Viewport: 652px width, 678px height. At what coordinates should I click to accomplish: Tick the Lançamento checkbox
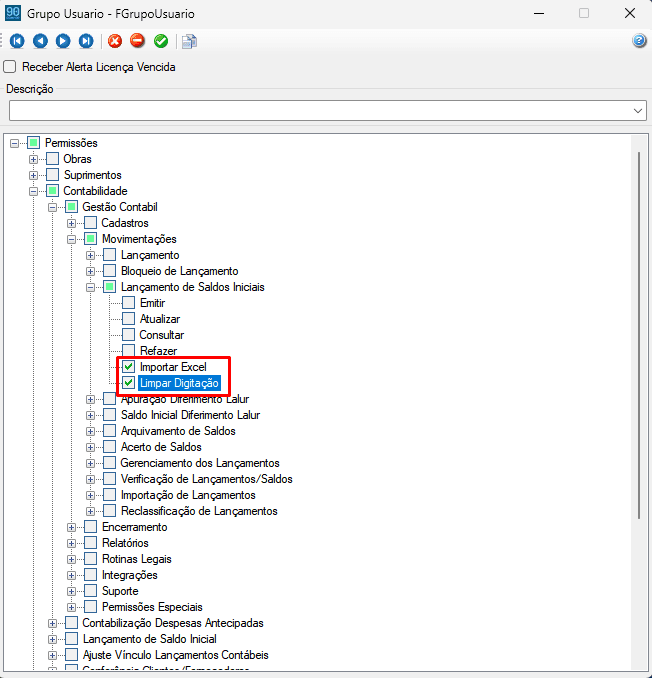pos(109,255)
